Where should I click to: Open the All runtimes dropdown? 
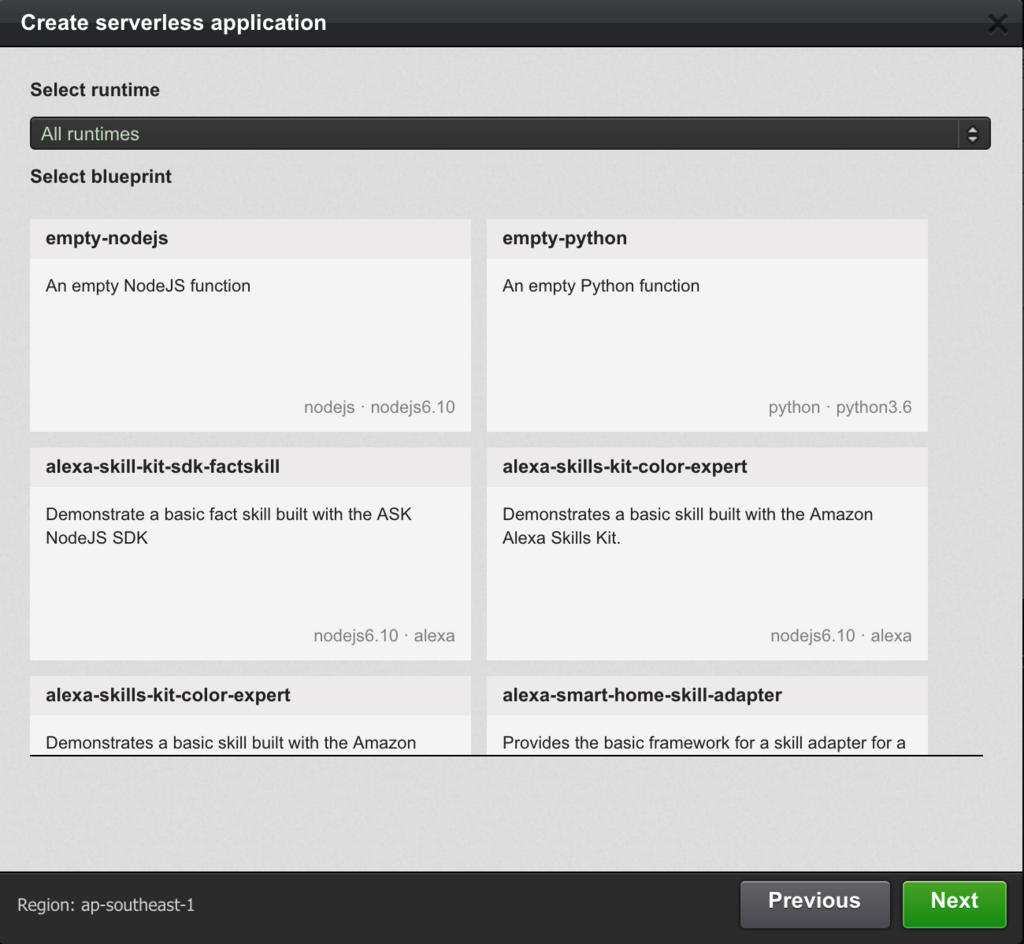pyautogui.click(x=510, y=134)
